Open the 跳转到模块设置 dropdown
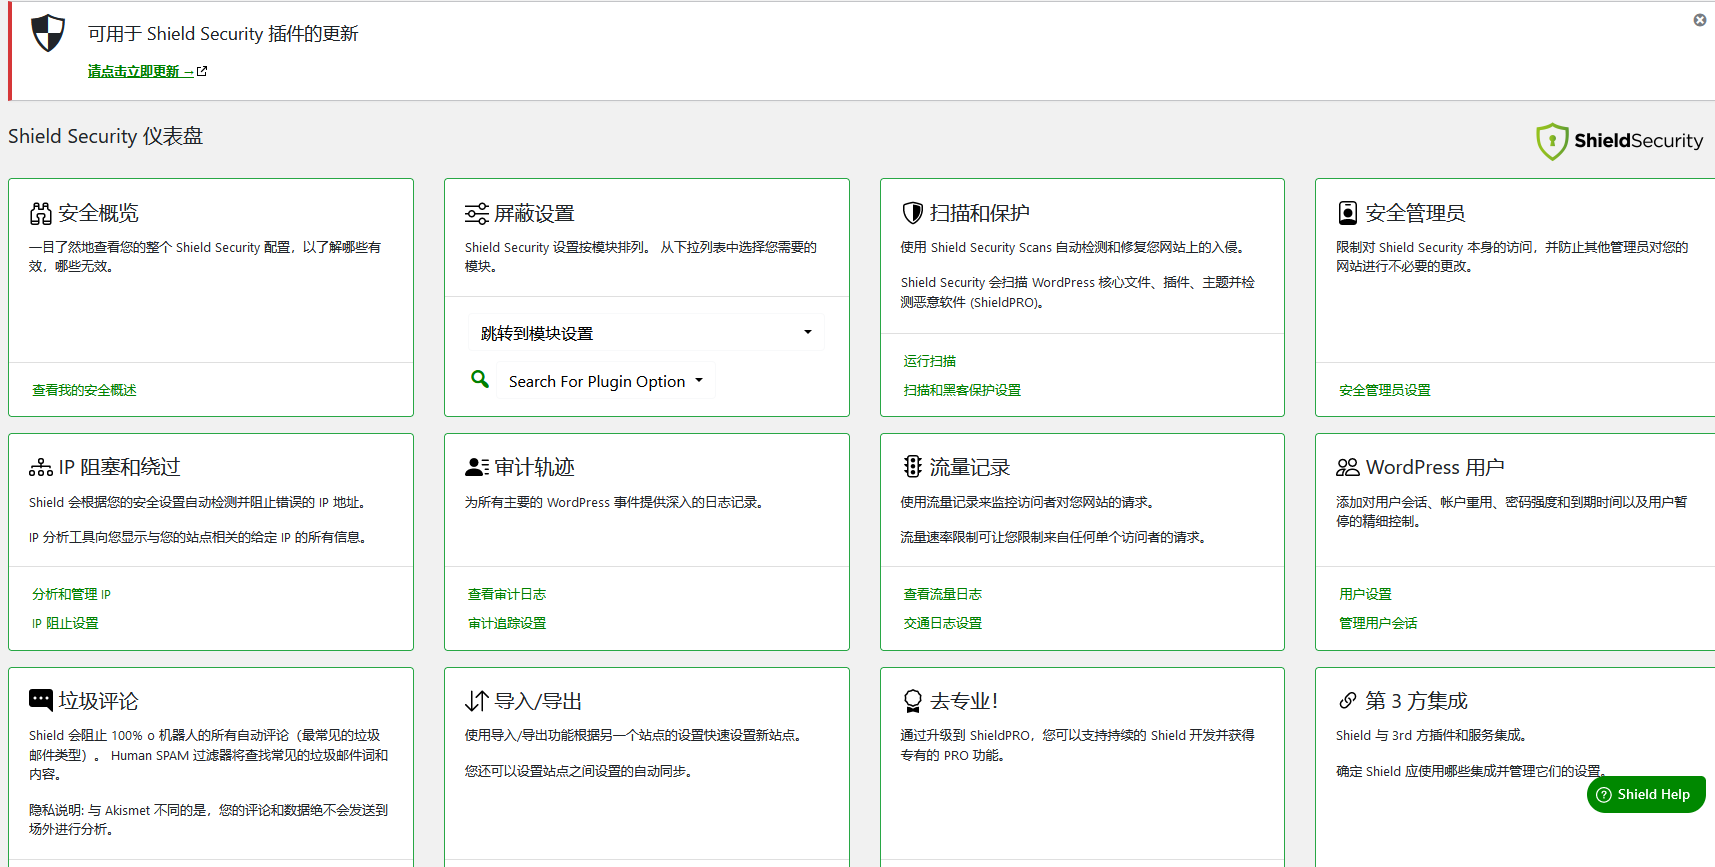Viewport: 1715px width, 867px height. [x=647, y=333]
